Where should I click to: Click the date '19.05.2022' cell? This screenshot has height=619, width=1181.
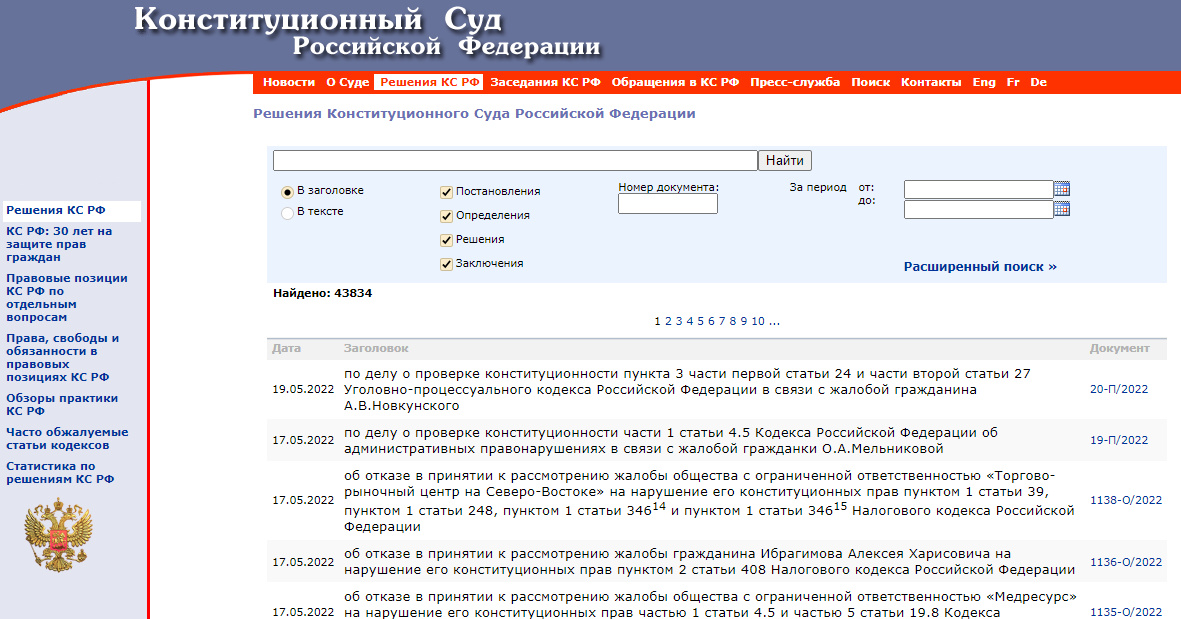click(303, 389)
